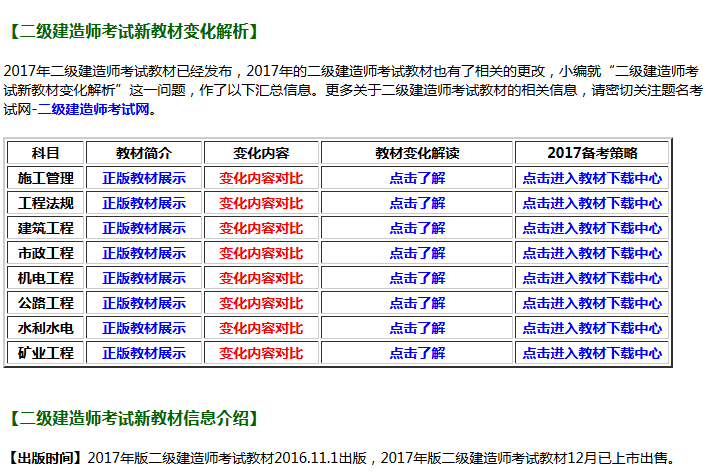Click the 工程法规 subject cell

coord(45,203)
